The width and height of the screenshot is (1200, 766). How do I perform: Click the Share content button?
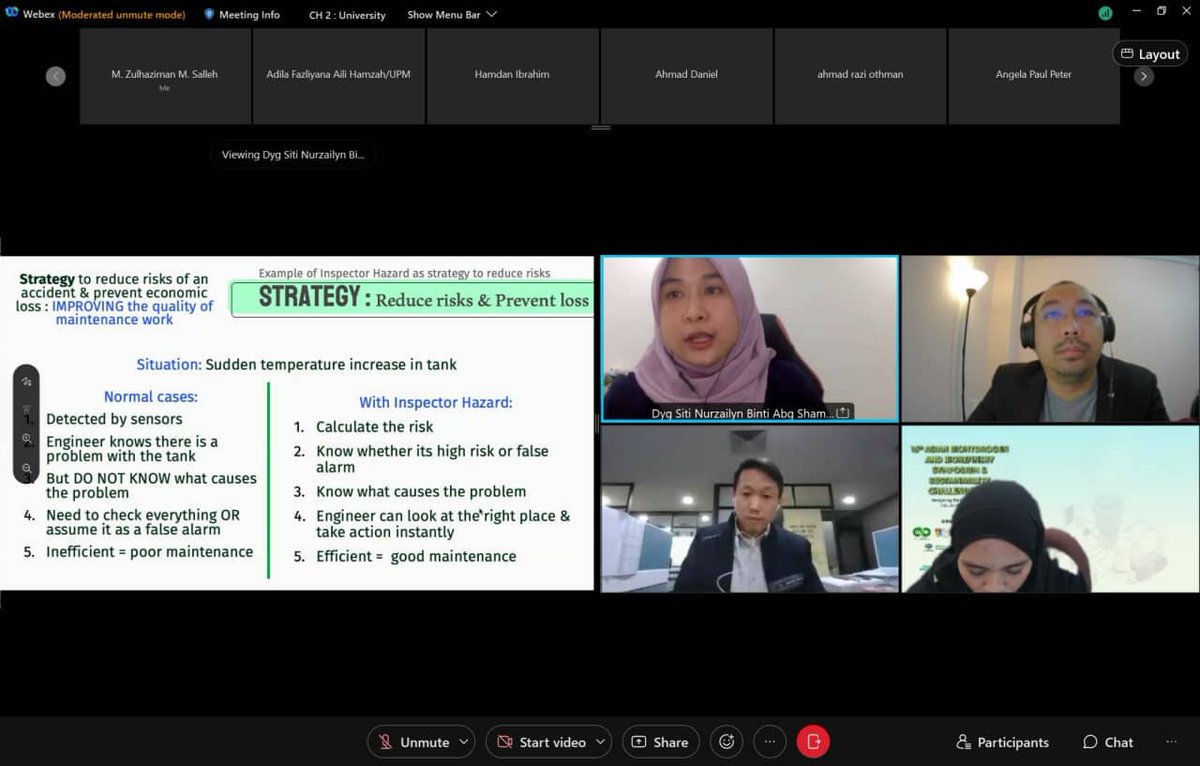[660, 742]
